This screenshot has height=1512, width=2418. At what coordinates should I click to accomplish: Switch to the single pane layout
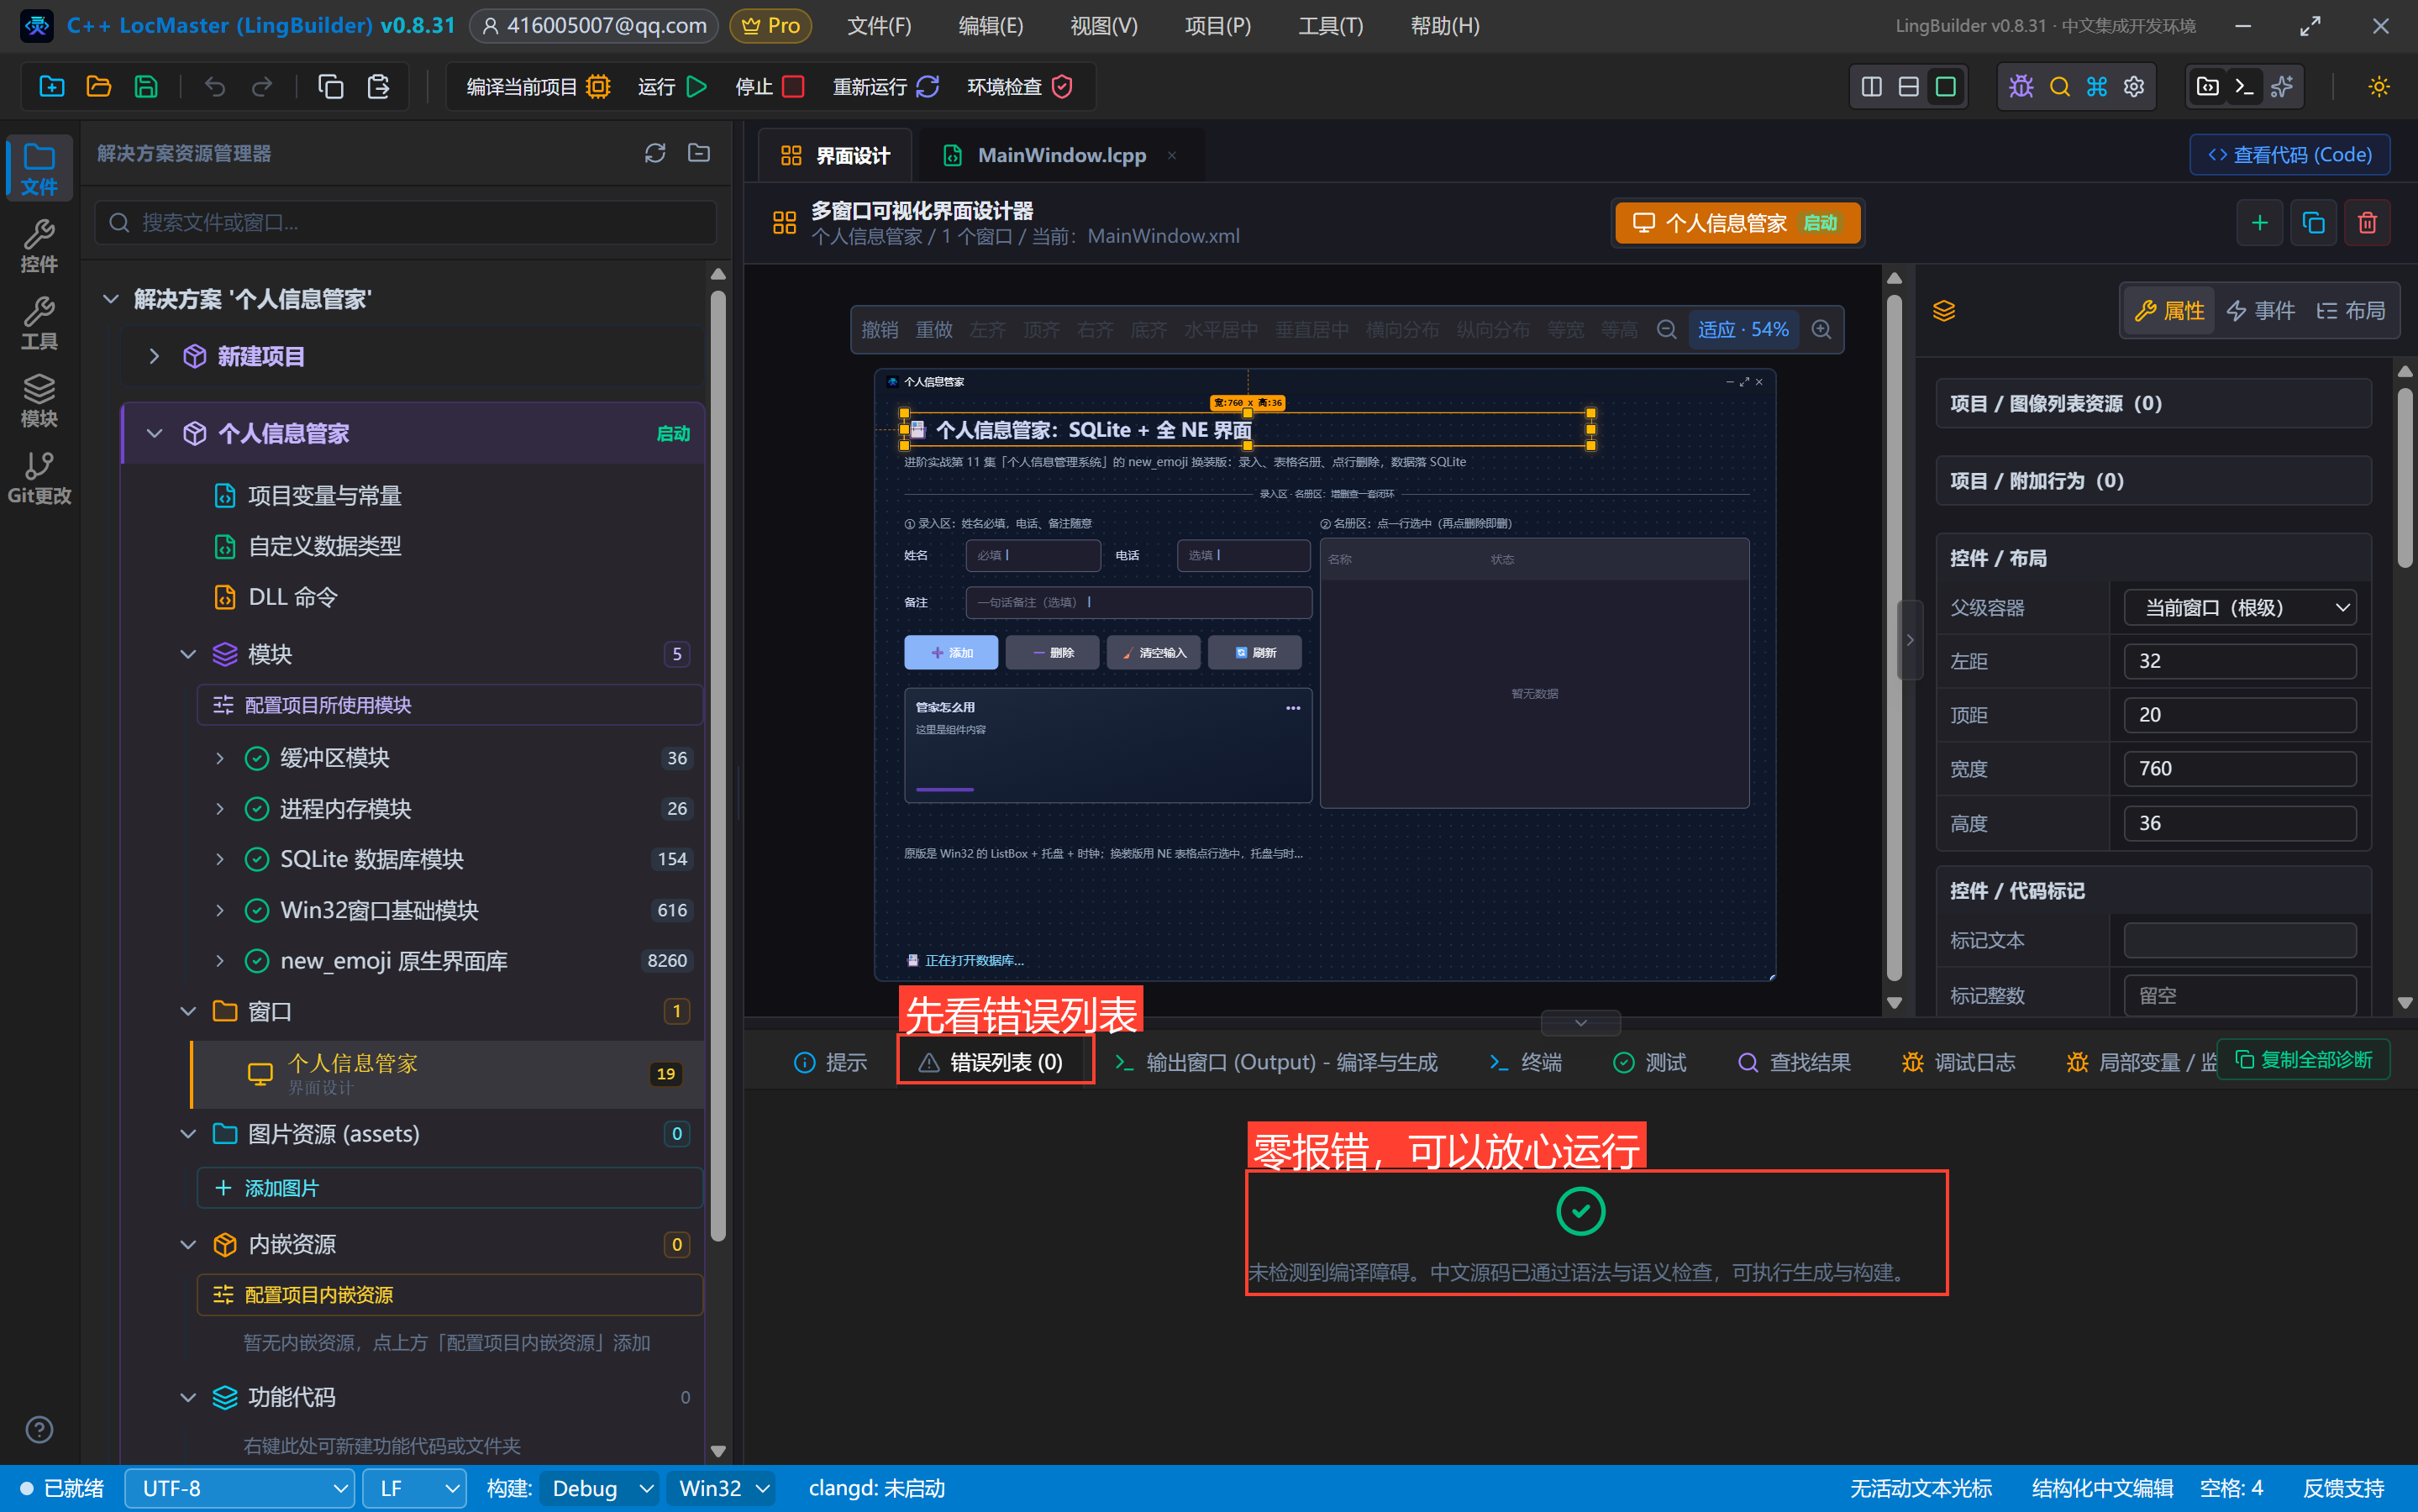click(1946, 87)
